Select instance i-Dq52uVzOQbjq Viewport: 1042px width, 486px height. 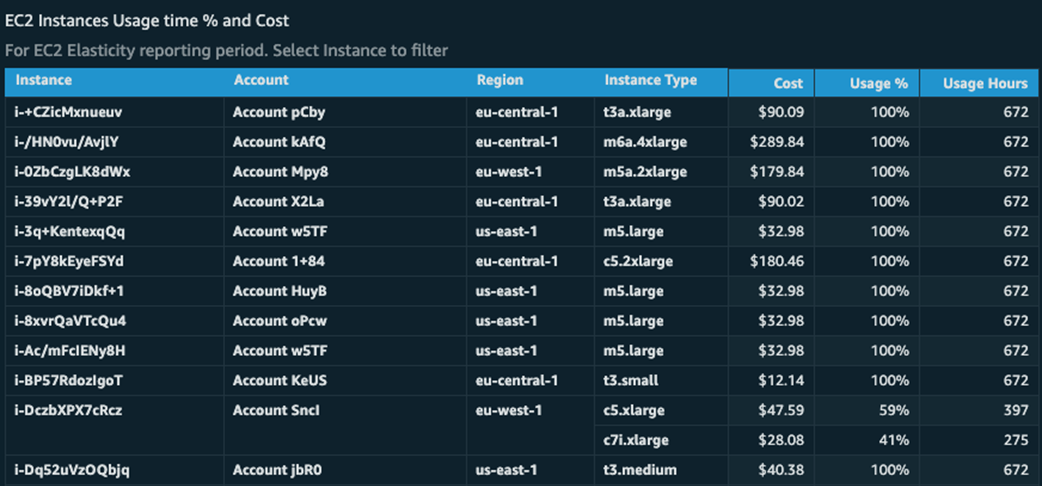[72, 470]
